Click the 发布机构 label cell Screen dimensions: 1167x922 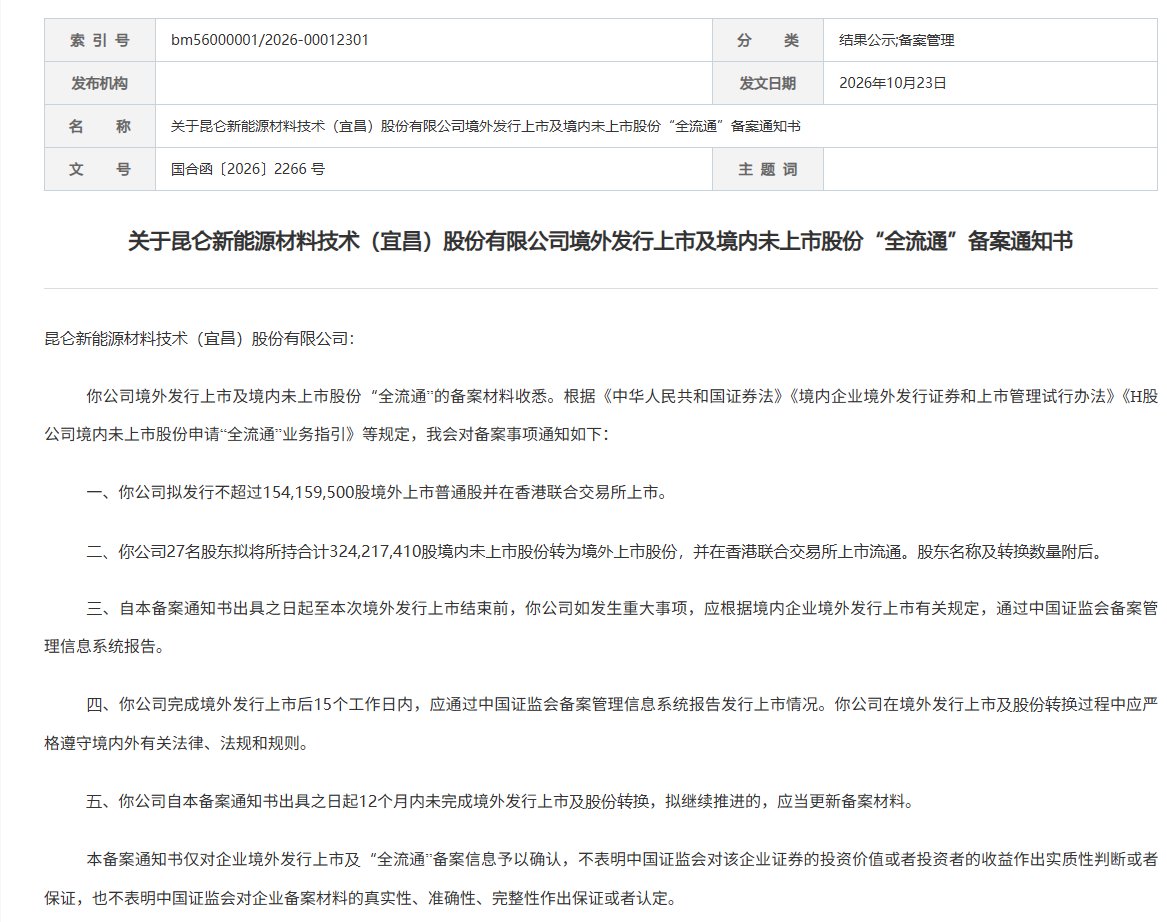100,83
